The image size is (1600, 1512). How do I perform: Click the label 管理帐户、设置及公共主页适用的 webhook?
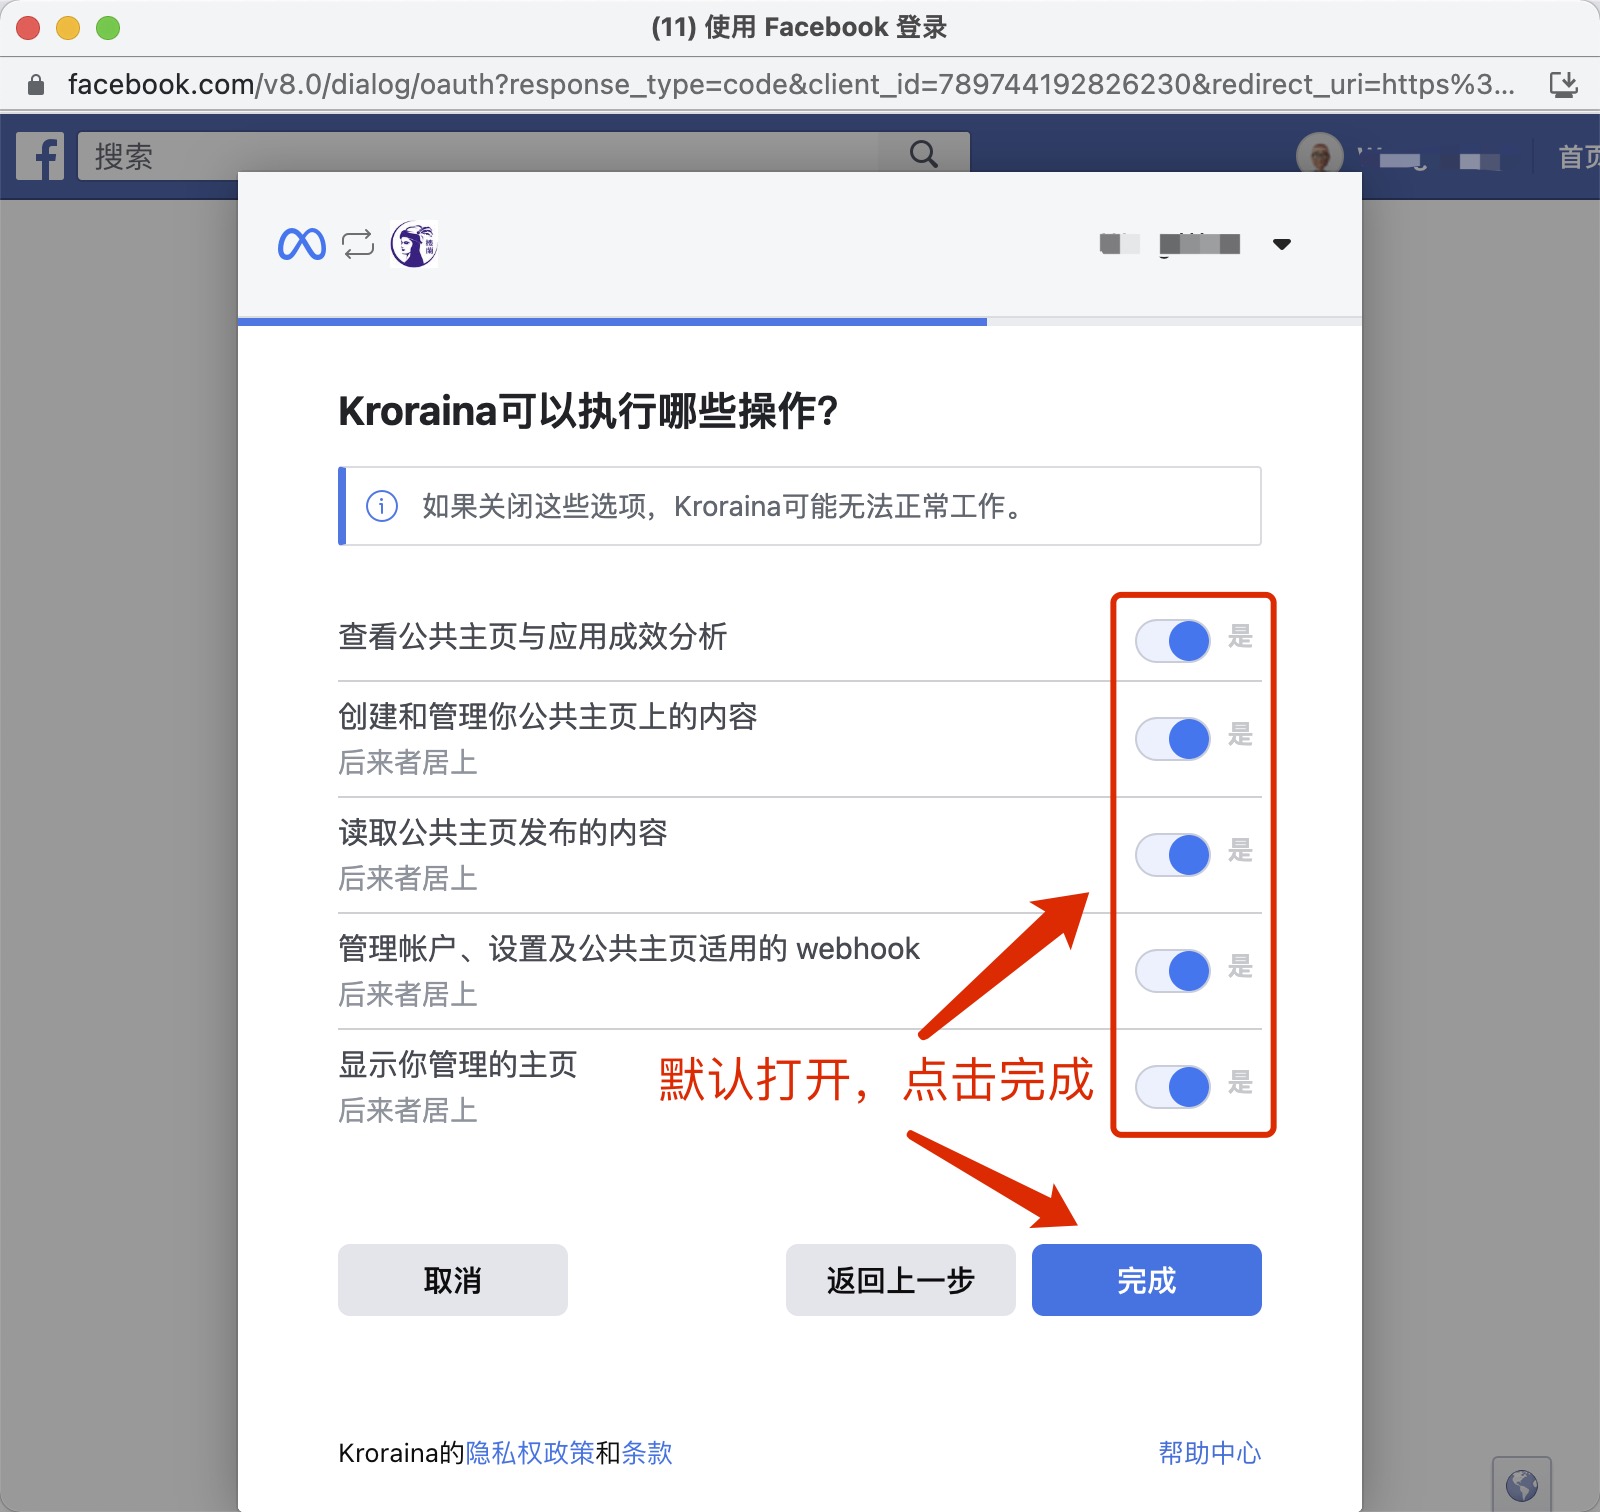tap(629, 948)
